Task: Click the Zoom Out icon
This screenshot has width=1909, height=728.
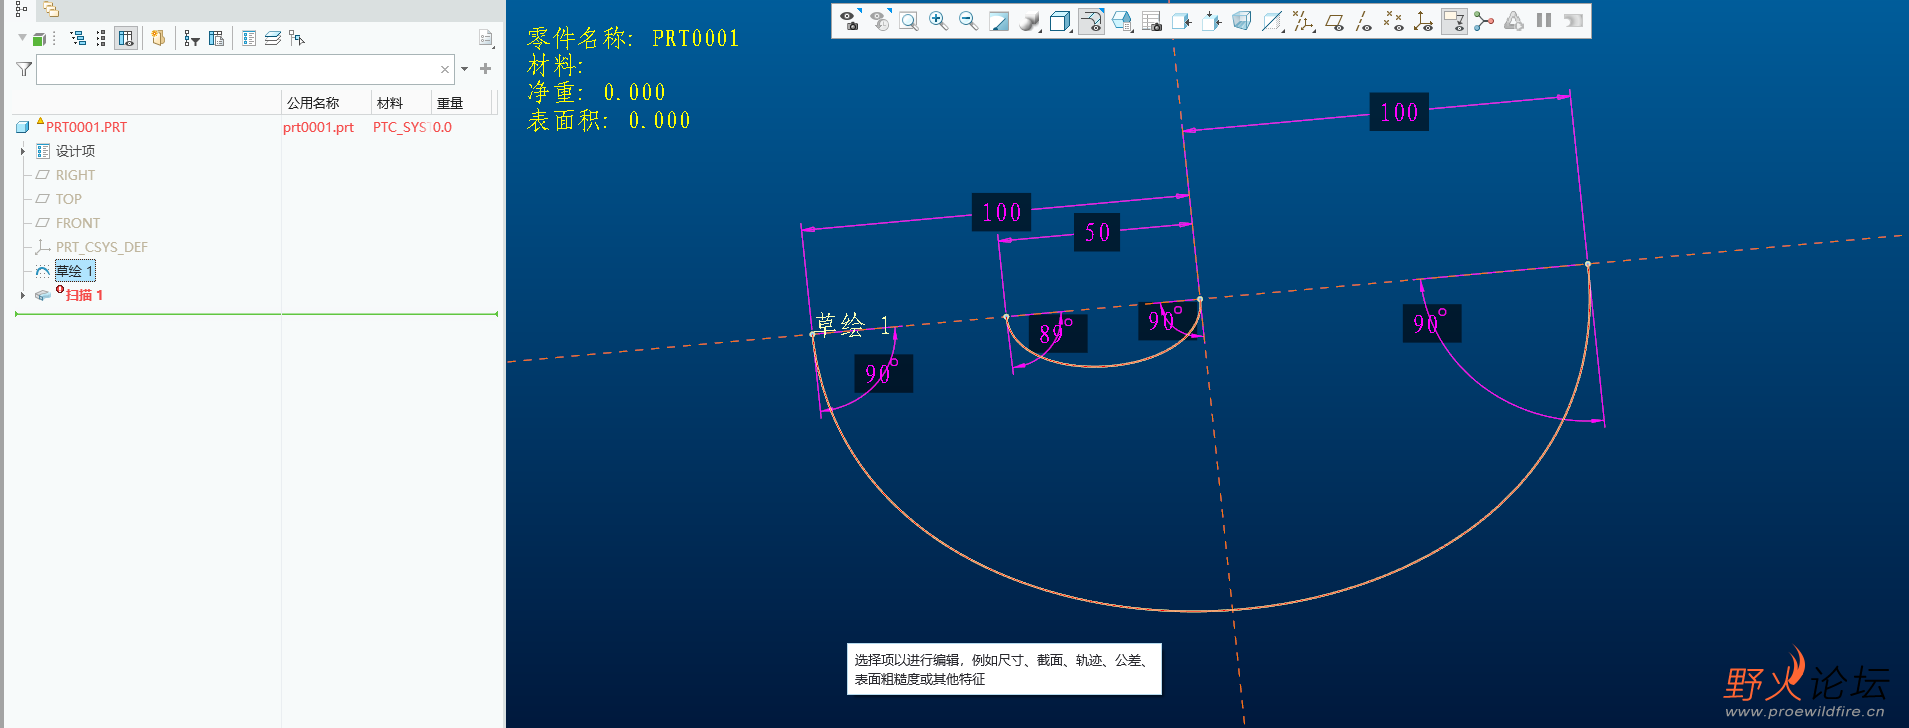Action: (x=969, y=21)
